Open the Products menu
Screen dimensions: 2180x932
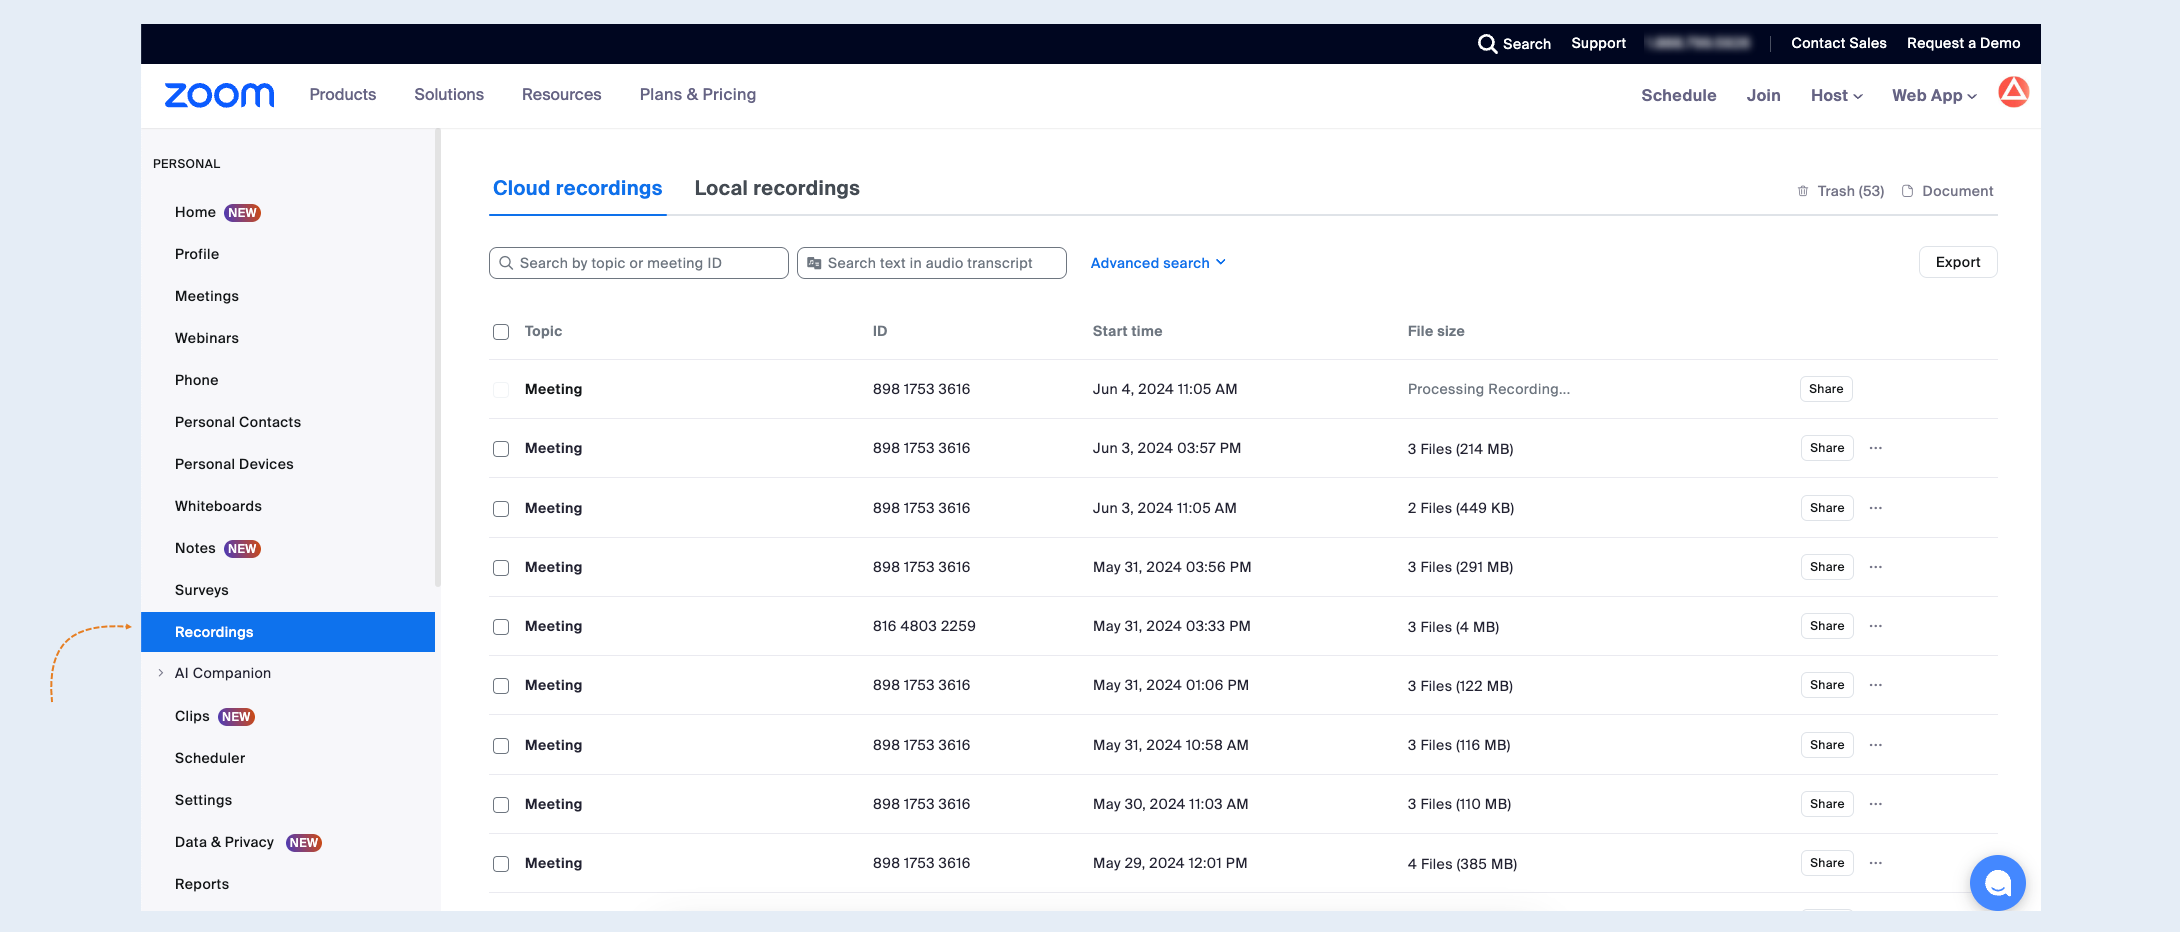[x=343, y=94]
